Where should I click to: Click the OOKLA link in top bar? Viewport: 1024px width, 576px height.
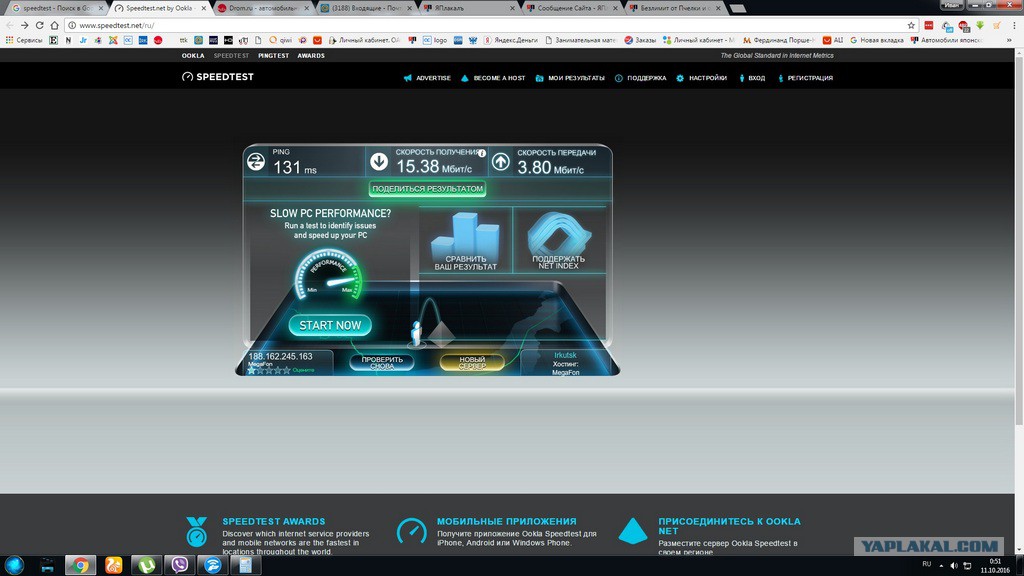pos(193,56)
